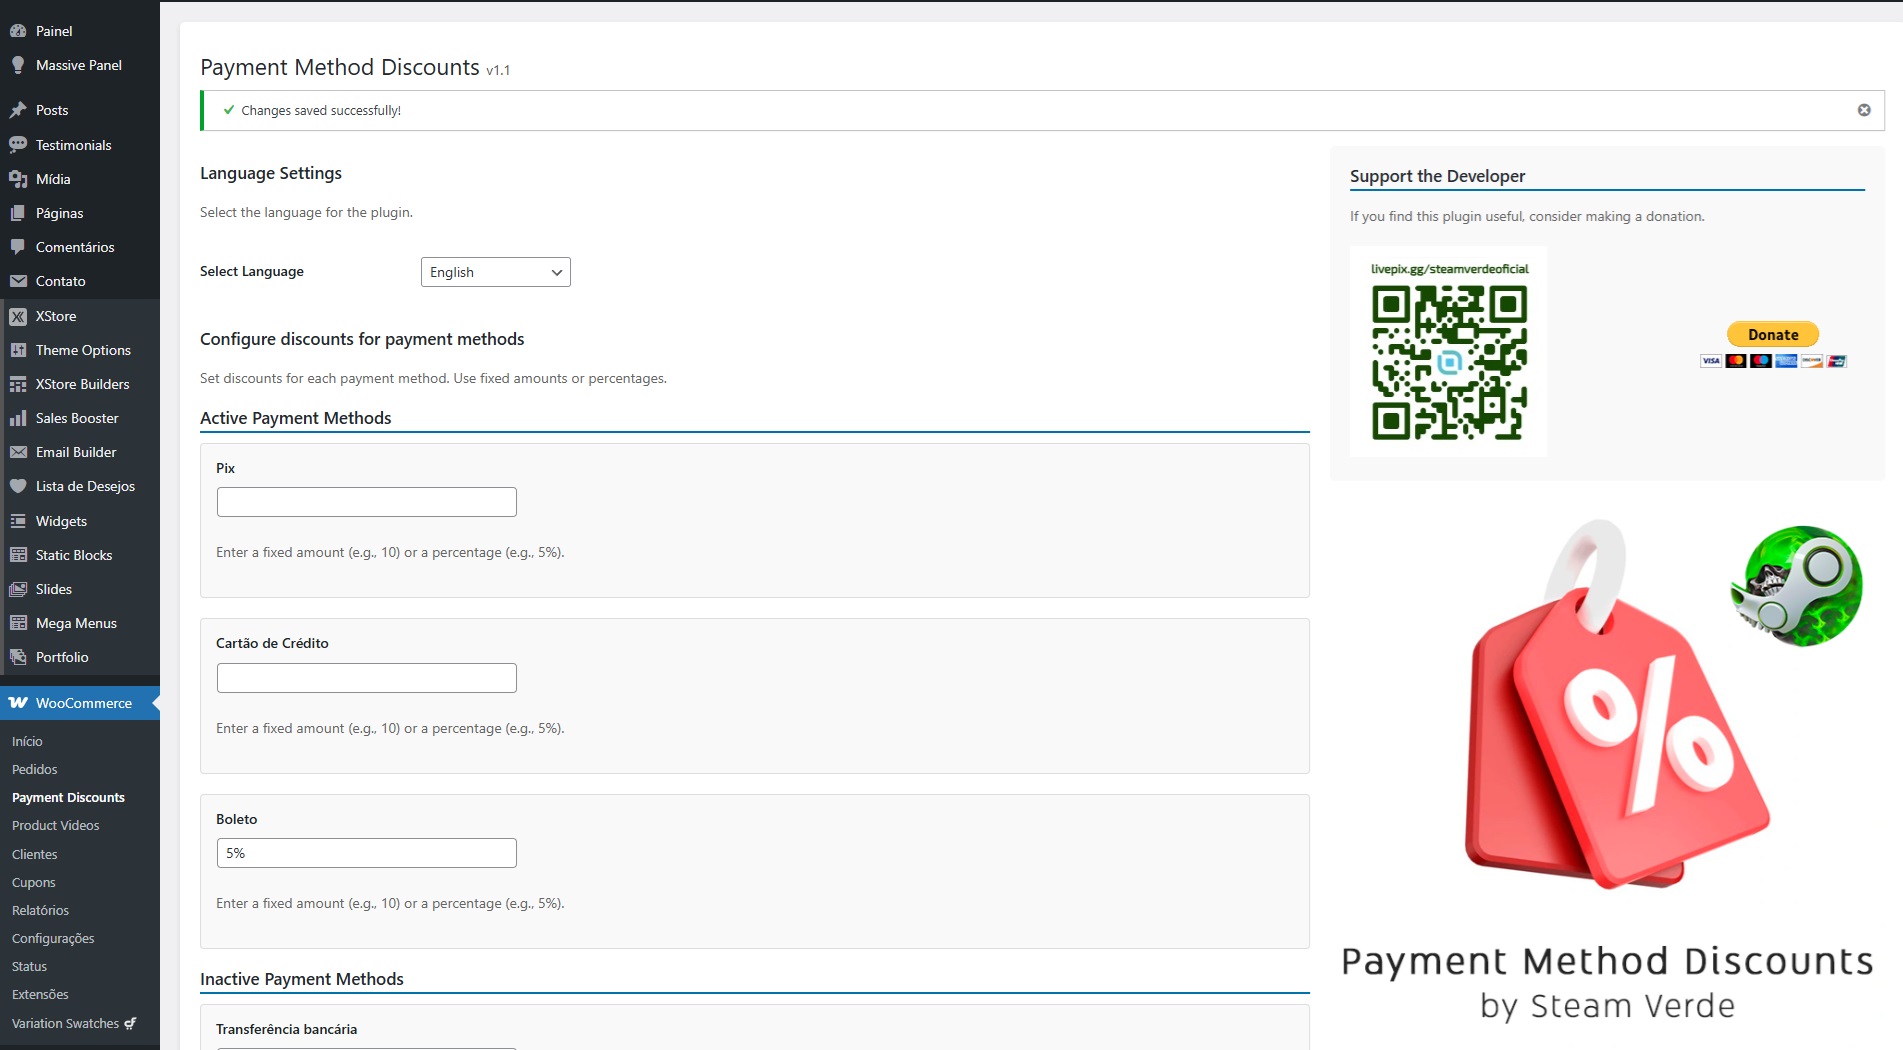Open Relatórios reports submenu

pyautogui.click(x=40, y=910)
